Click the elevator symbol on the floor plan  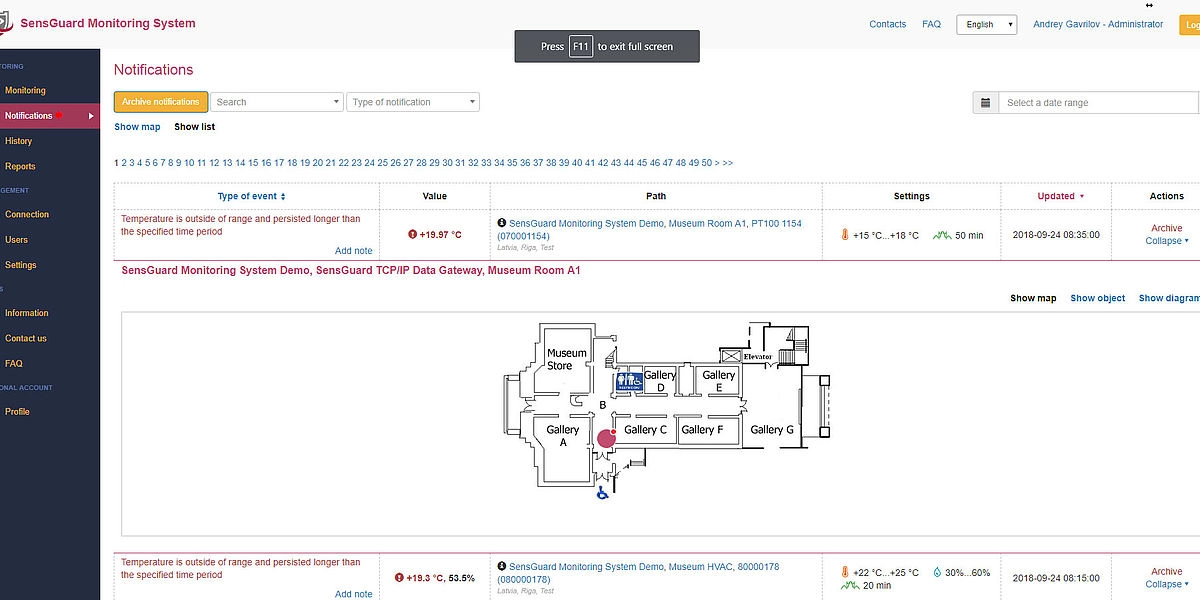tap(731, 356)
